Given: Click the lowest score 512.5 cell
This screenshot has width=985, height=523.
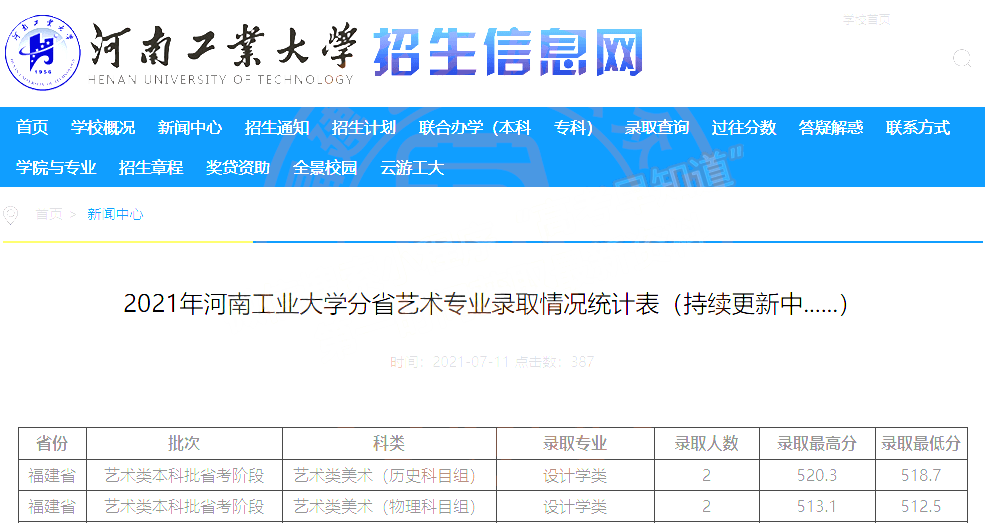Looking at the screenshot, I should pyautogui.click(x=921, y=506).
